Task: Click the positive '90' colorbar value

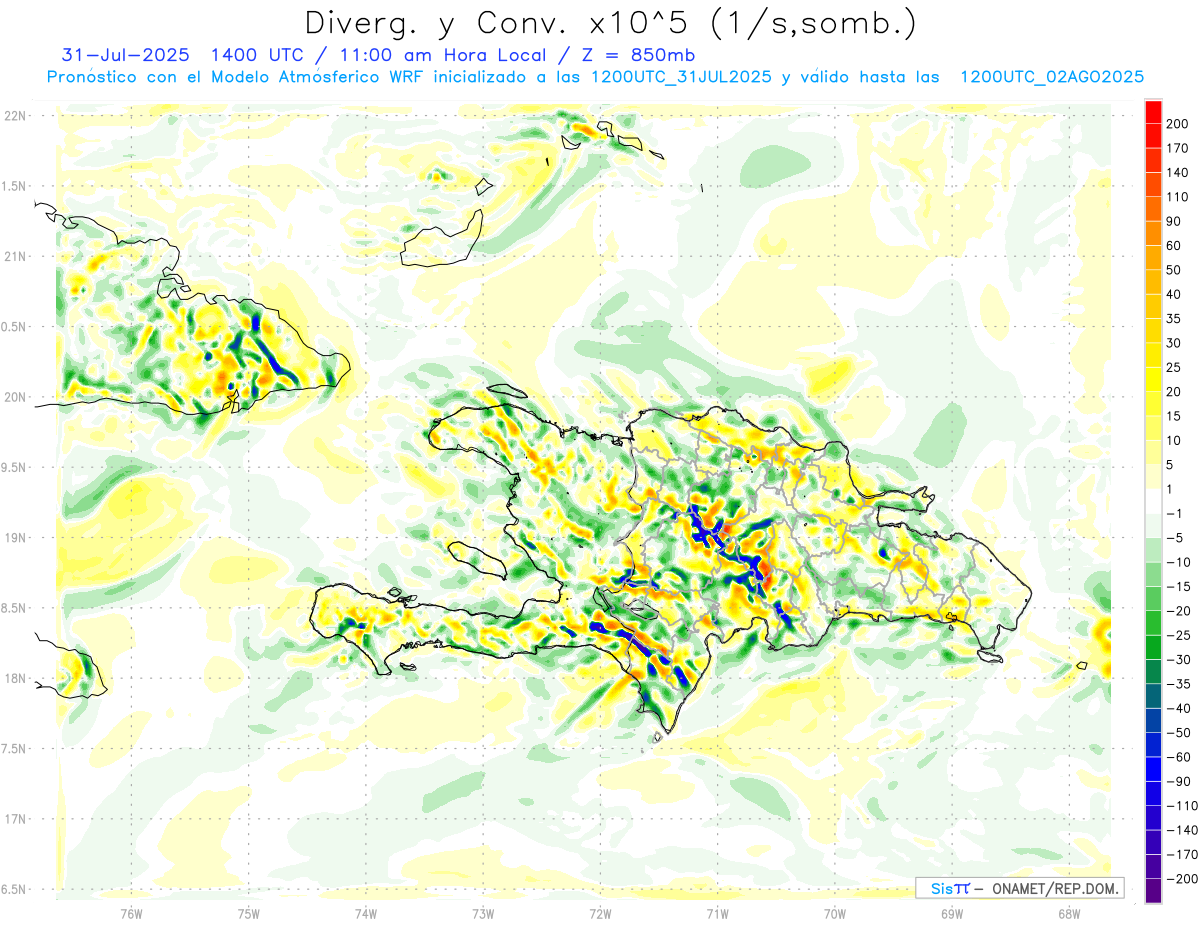Action: click(1174, 221)
